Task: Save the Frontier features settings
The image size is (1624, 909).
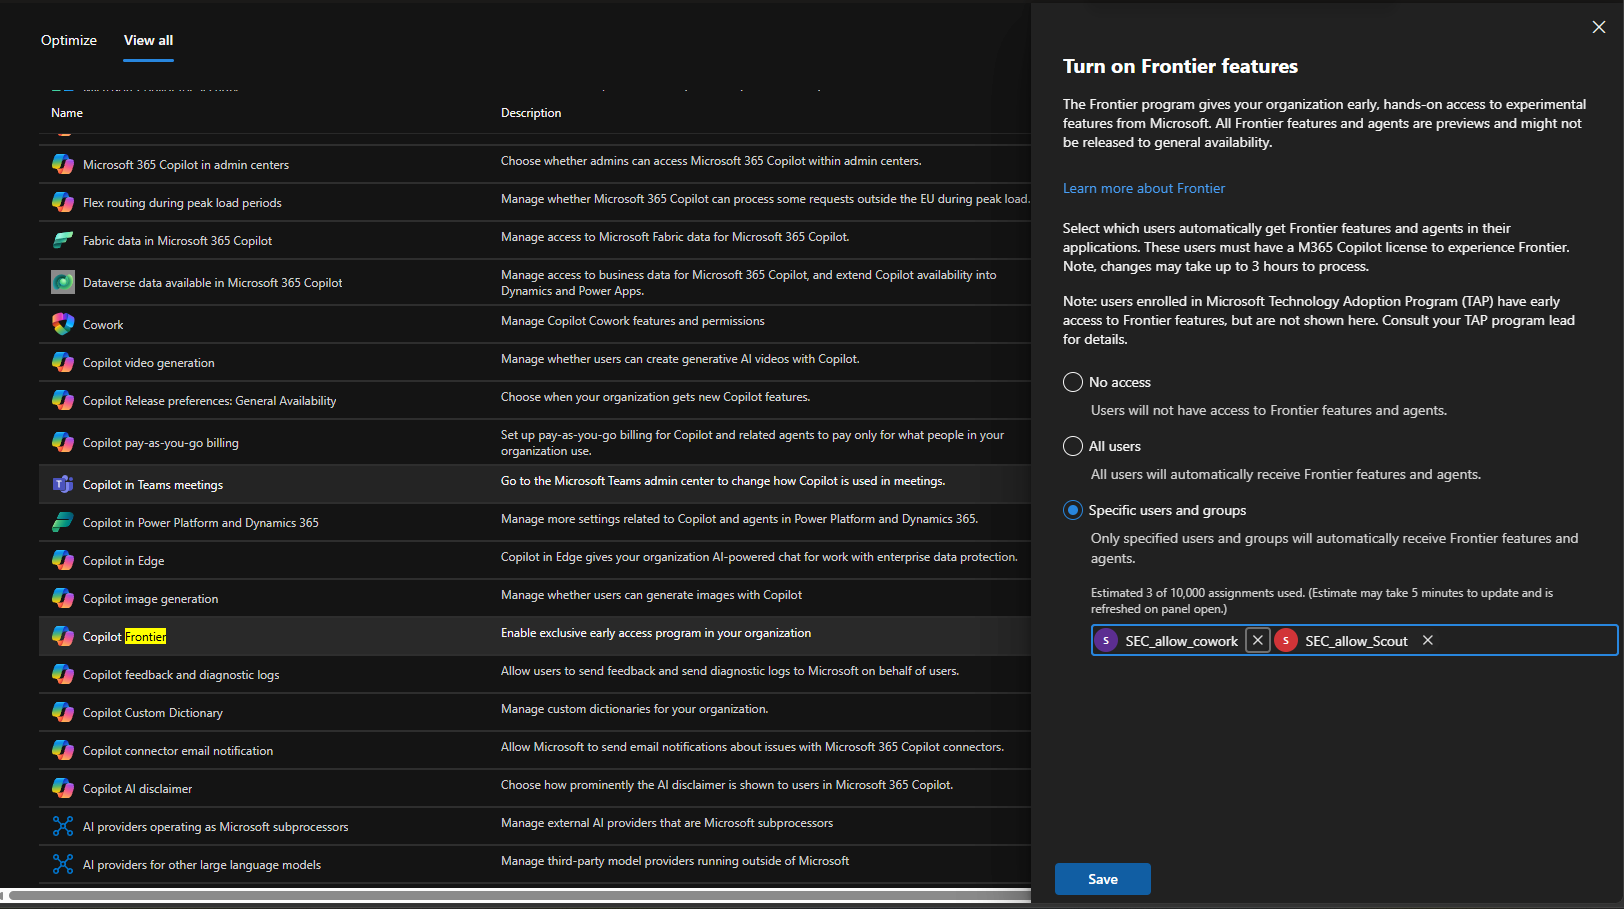Action: point(1103,879)
